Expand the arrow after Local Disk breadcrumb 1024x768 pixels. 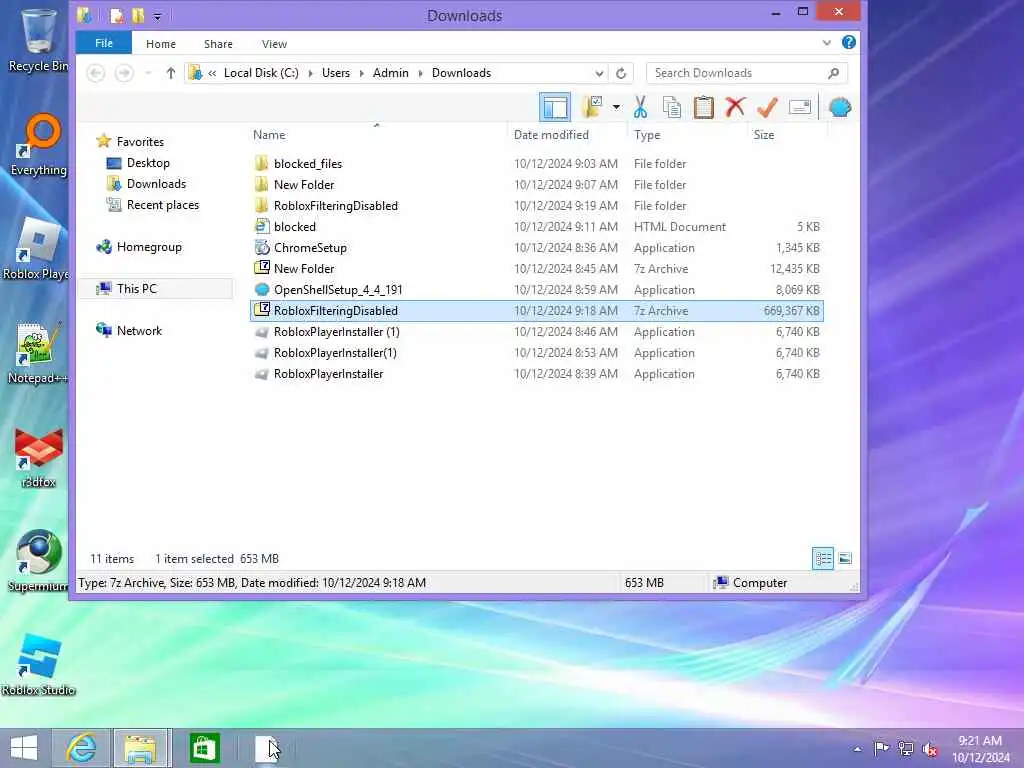(310, 73)
